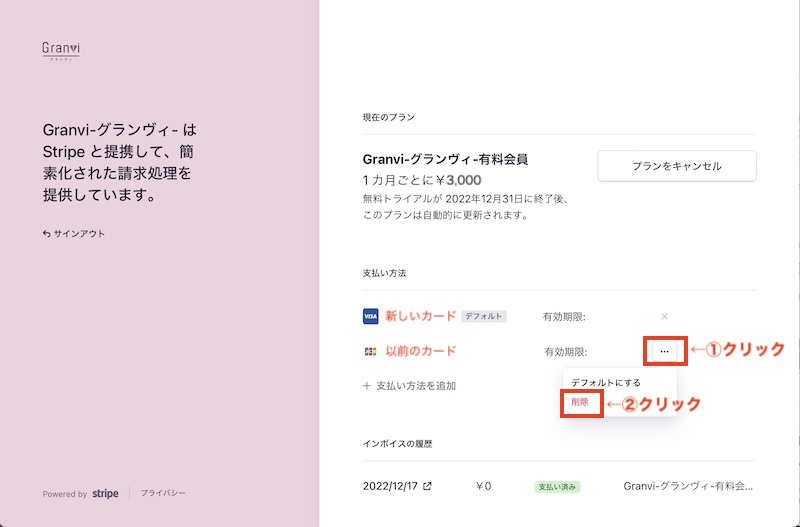Viewport: 800px width, 527px height.
Task: Click the Granvi-グランヴィ-有料会員 plan name
Action: point(445,159)
